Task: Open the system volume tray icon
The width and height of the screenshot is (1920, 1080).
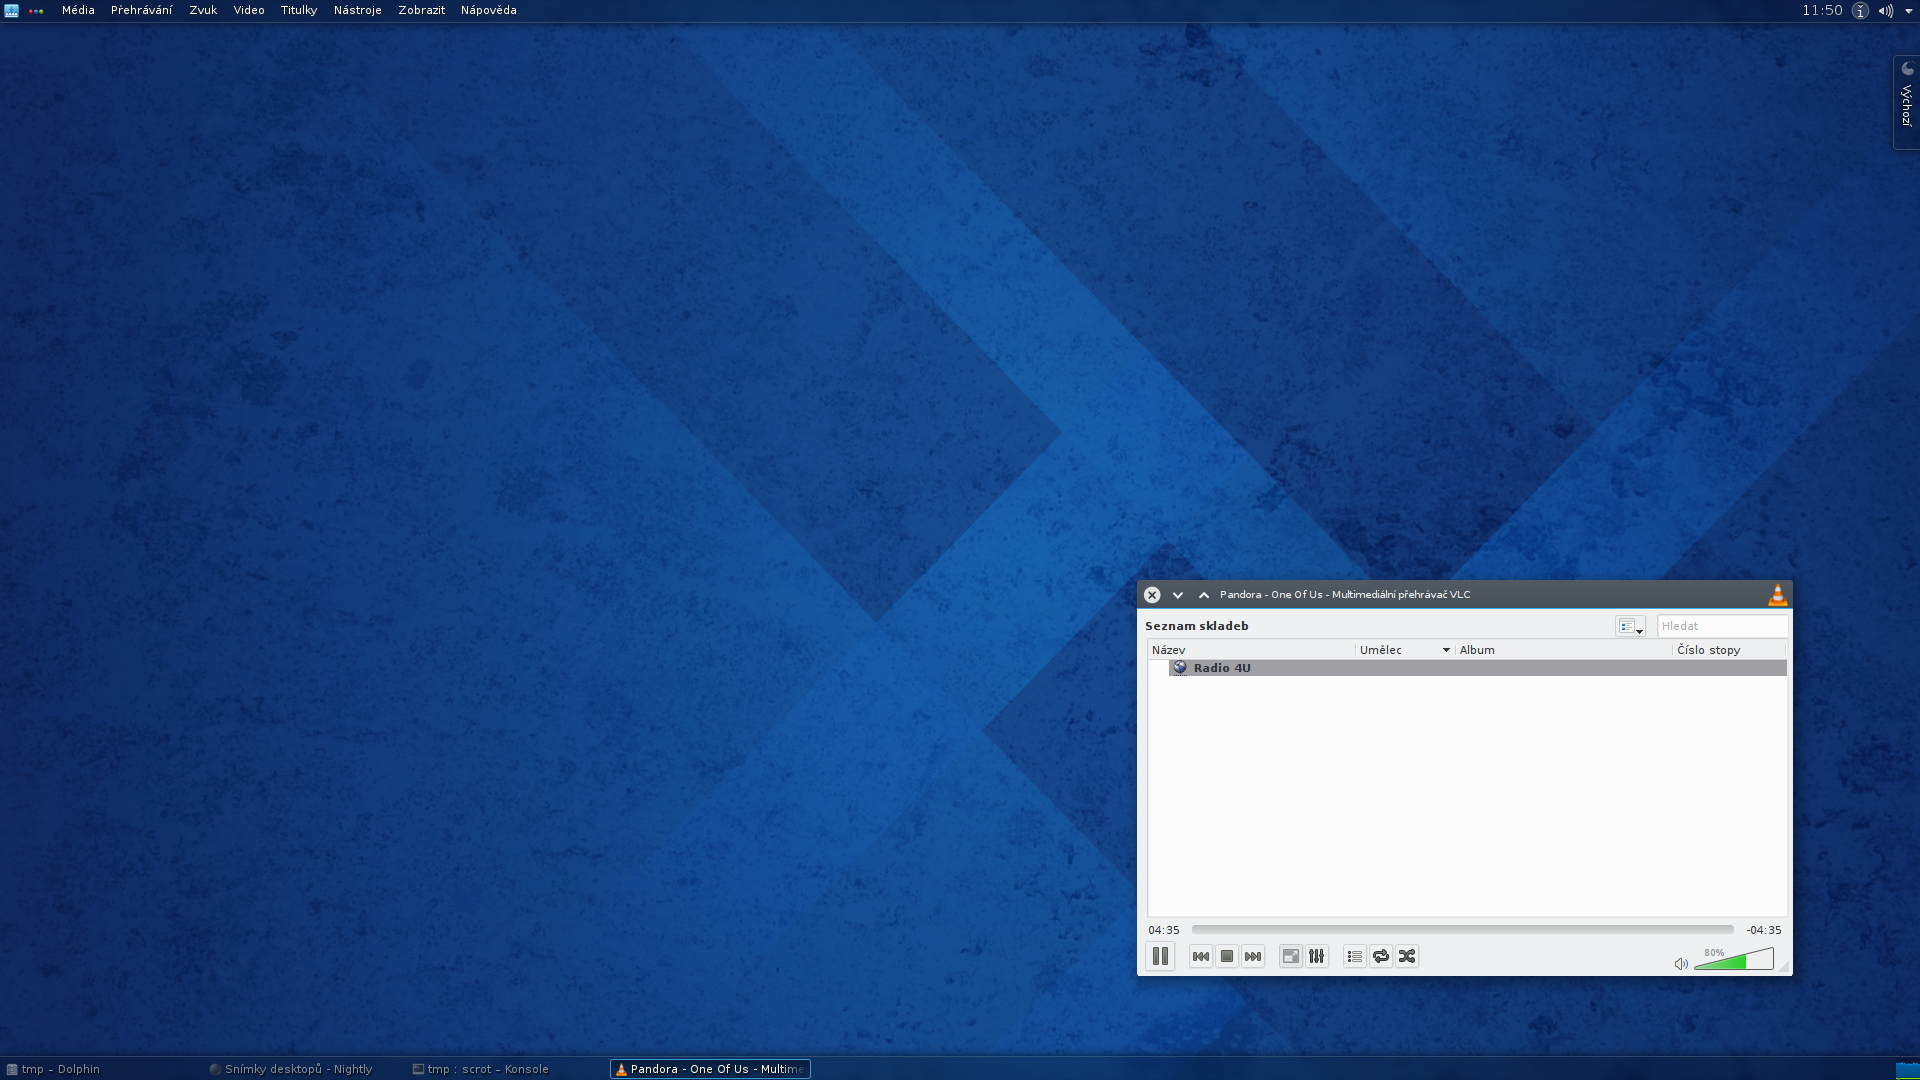Action: coord(1885,11)
